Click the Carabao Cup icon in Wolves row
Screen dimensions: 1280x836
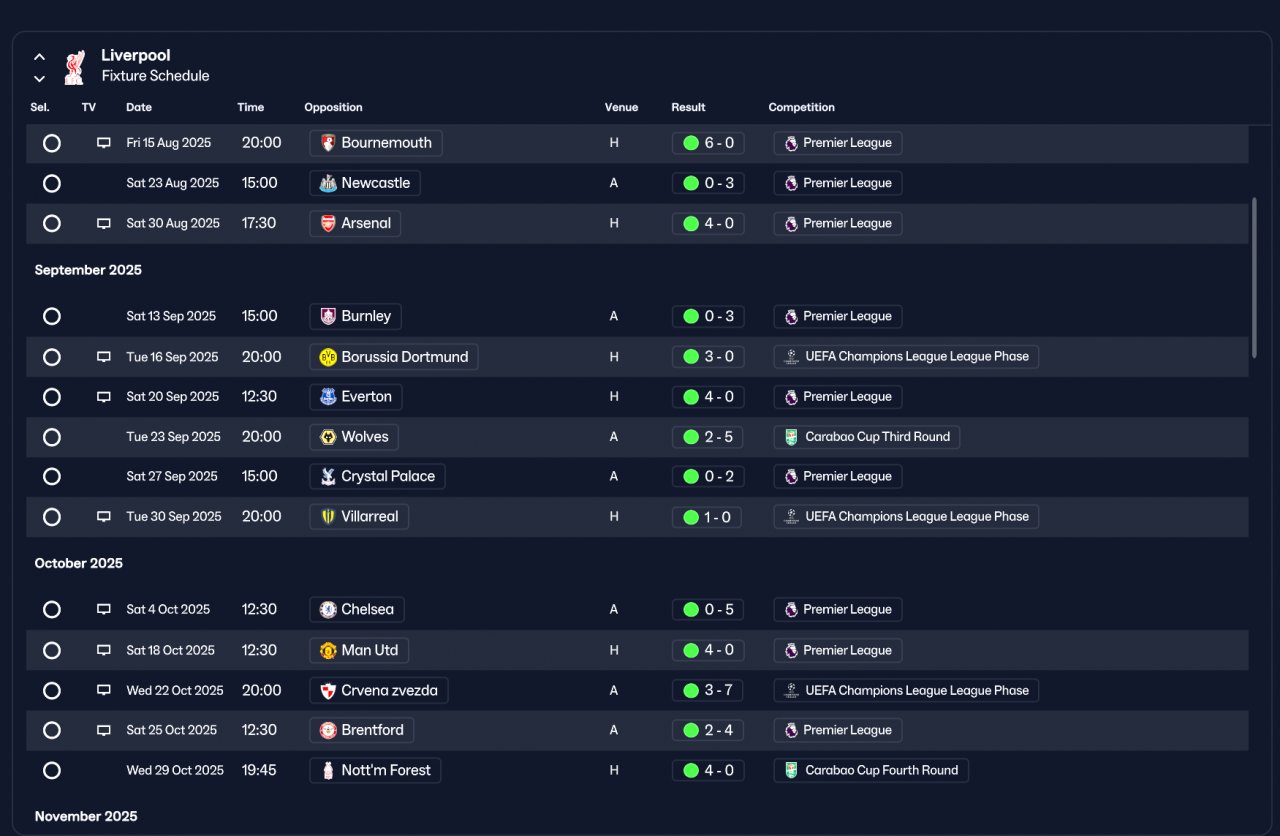click(791, 437)
